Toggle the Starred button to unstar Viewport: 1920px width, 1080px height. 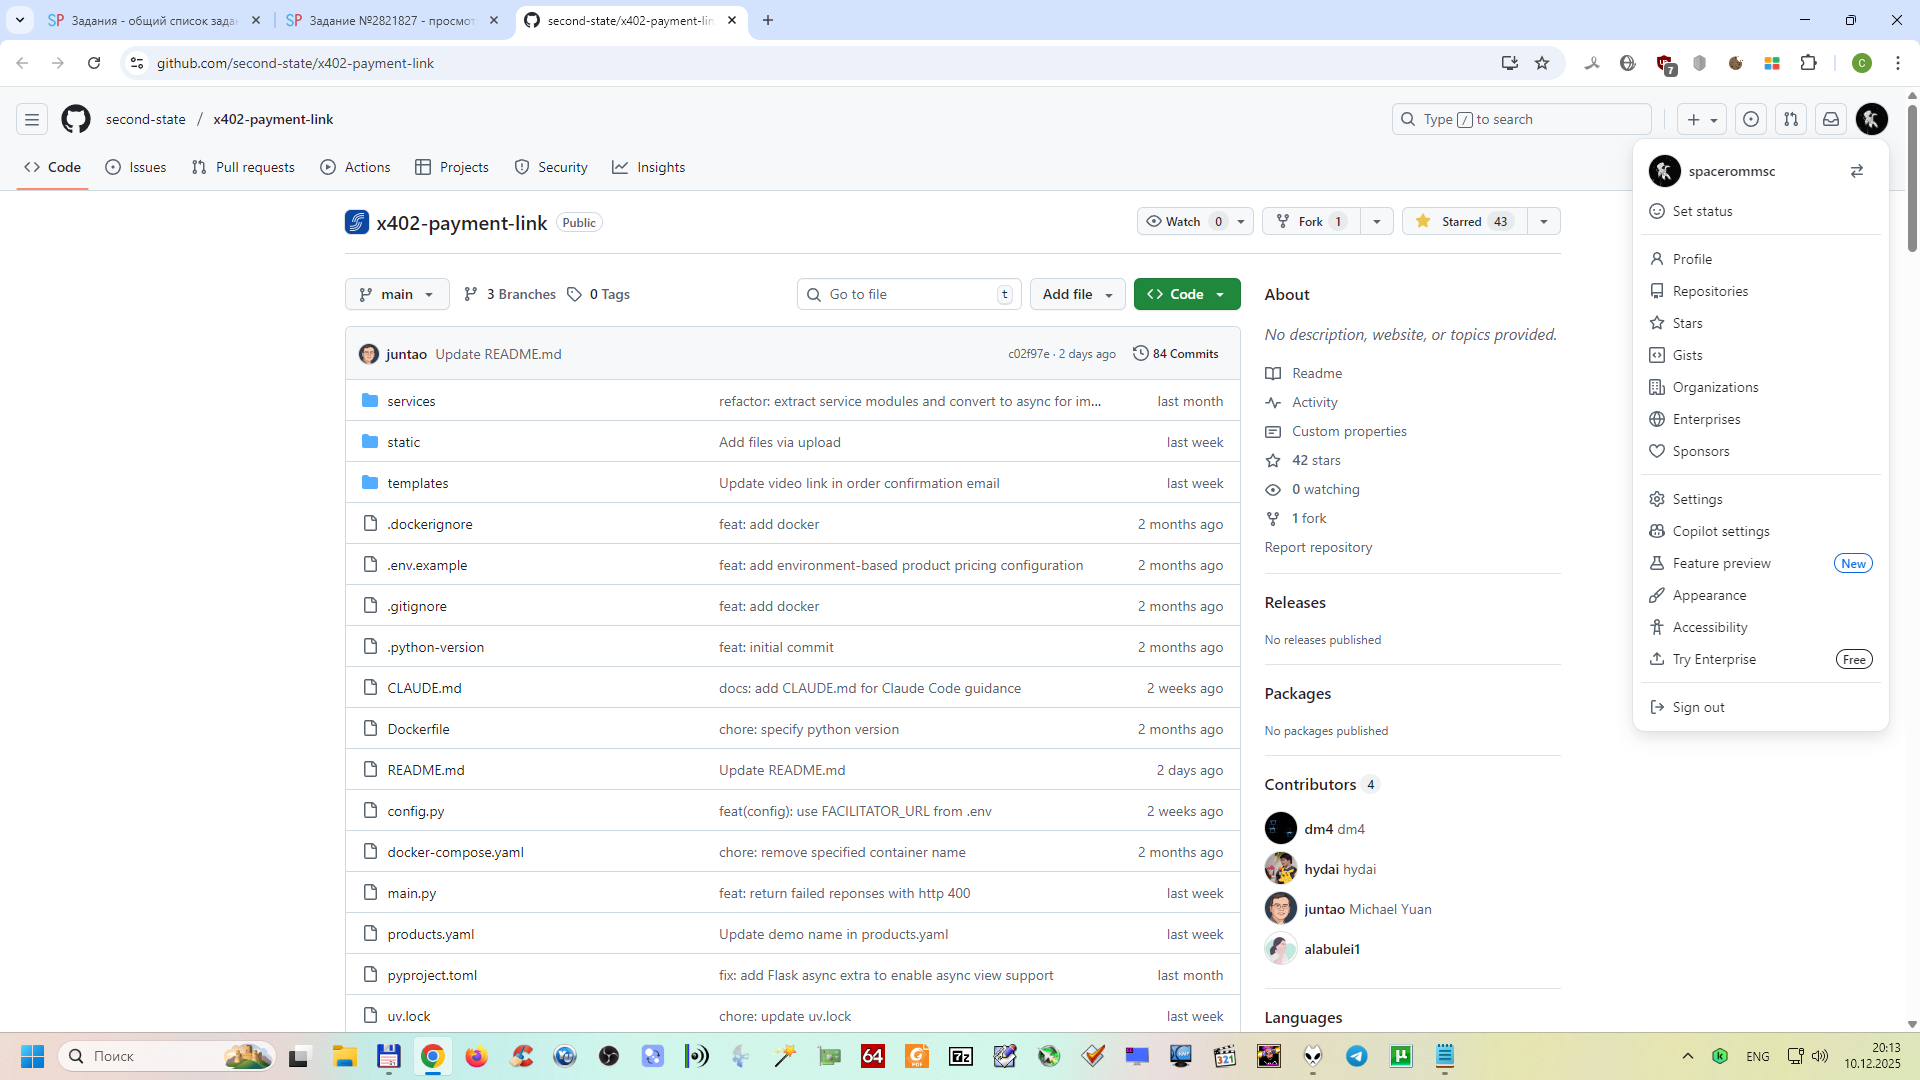(1464, 221)
